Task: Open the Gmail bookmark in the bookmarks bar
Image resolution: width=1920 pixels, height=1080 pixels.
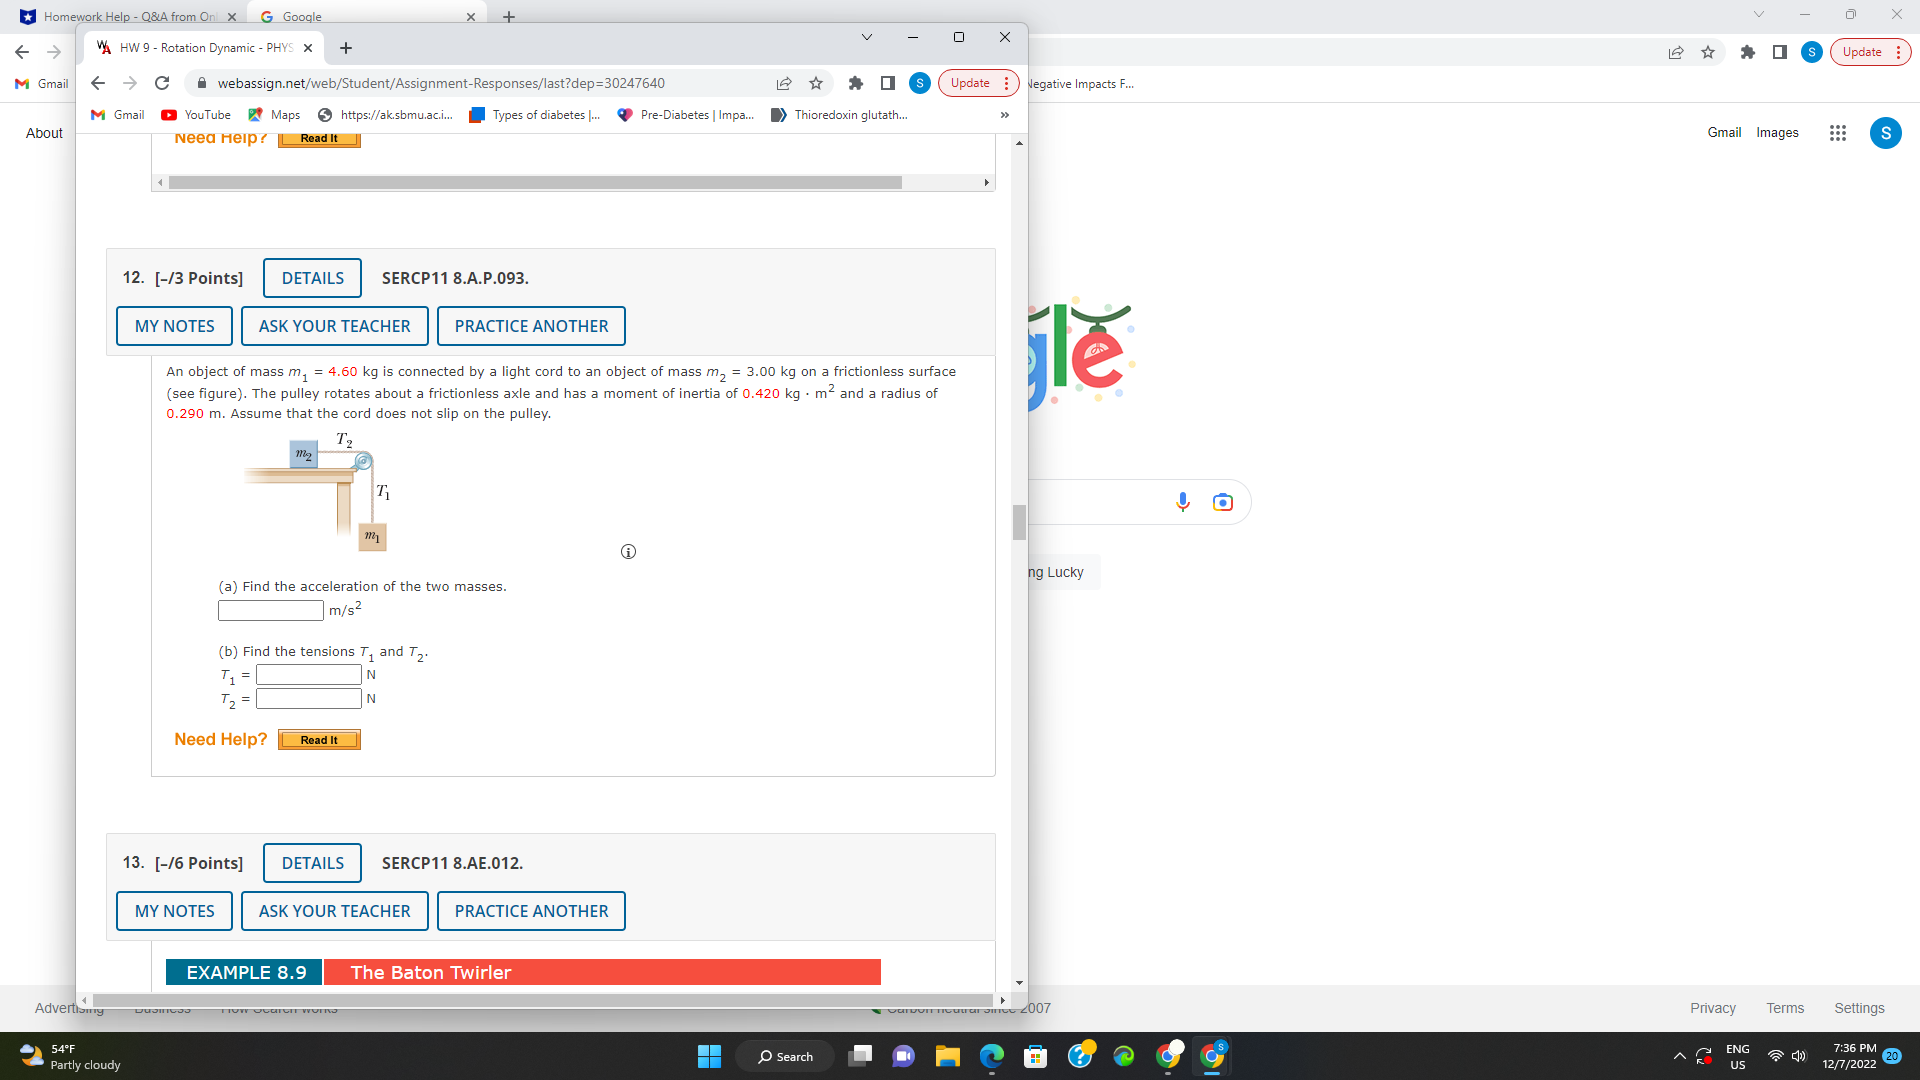Action: click(116, 114)
